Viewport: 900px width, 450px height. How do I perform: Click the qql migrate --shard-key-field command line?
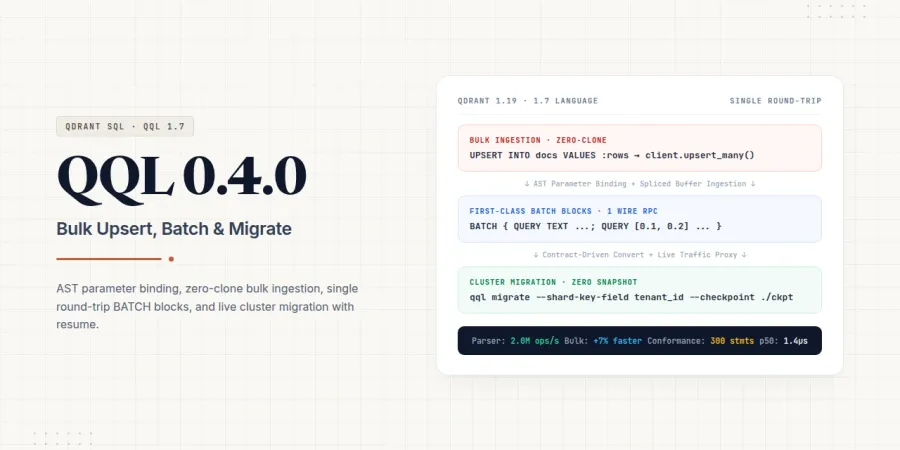pos(631,297)
